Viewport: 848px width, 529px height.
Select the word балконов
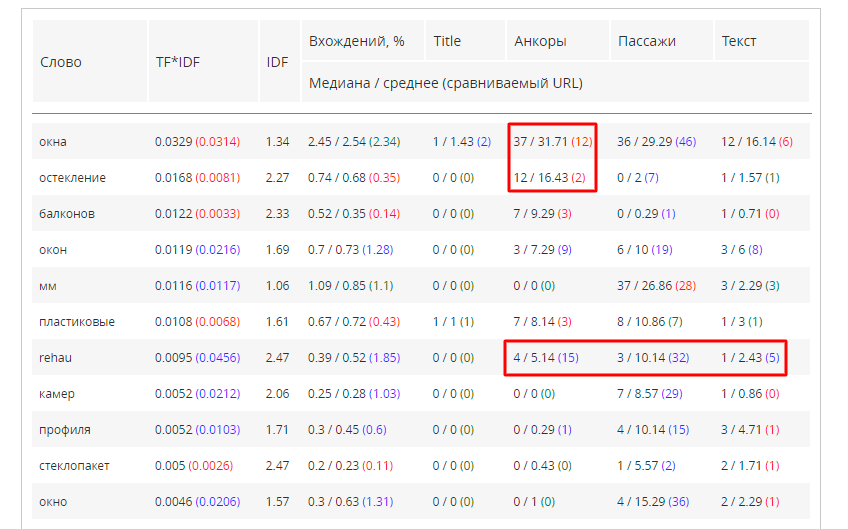pyautogui.click(x=67, y=214)
